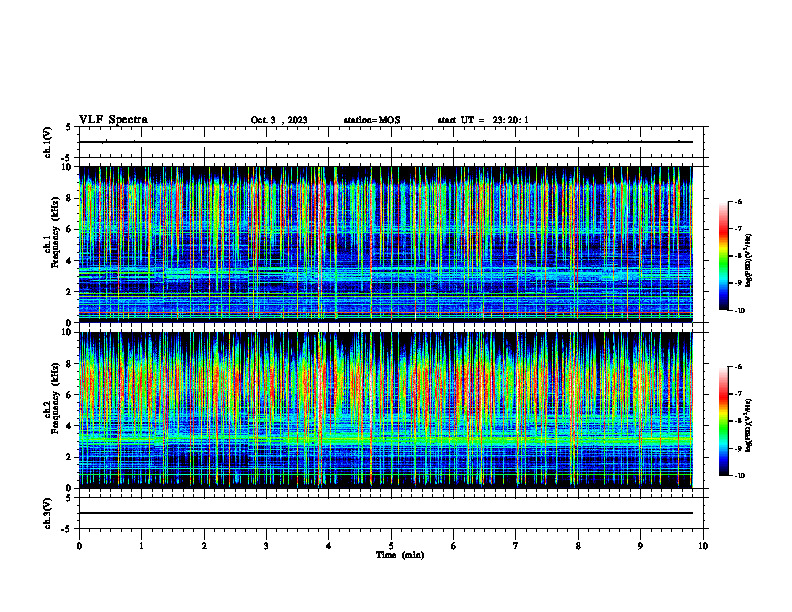Click the date text "Oct. 3, 2023"
Image resolution: width=792 pixels, height=612 pixels.
click(x=279, y=120)
